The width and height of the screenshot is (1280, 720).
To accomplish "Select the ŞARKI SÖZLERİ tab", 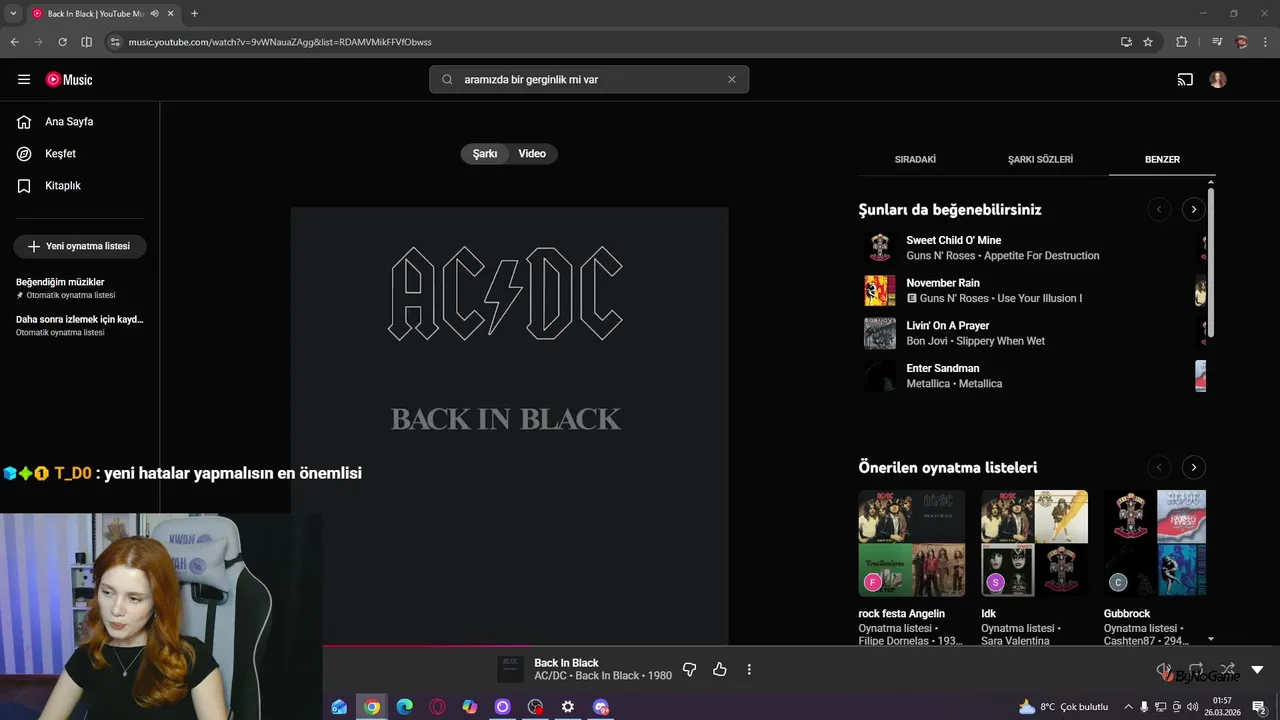I will [x=1040, y=159].
